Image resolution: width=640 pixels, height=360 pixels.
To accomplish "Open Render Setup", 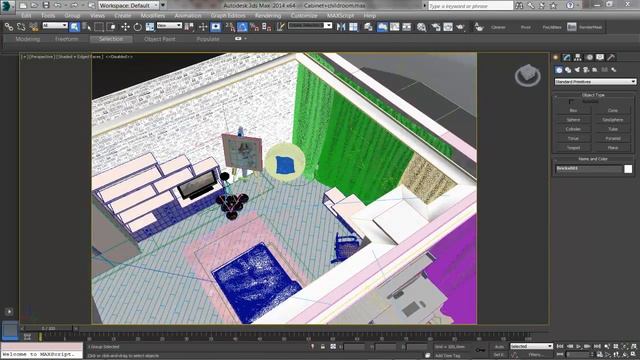I will pos(436,27).
